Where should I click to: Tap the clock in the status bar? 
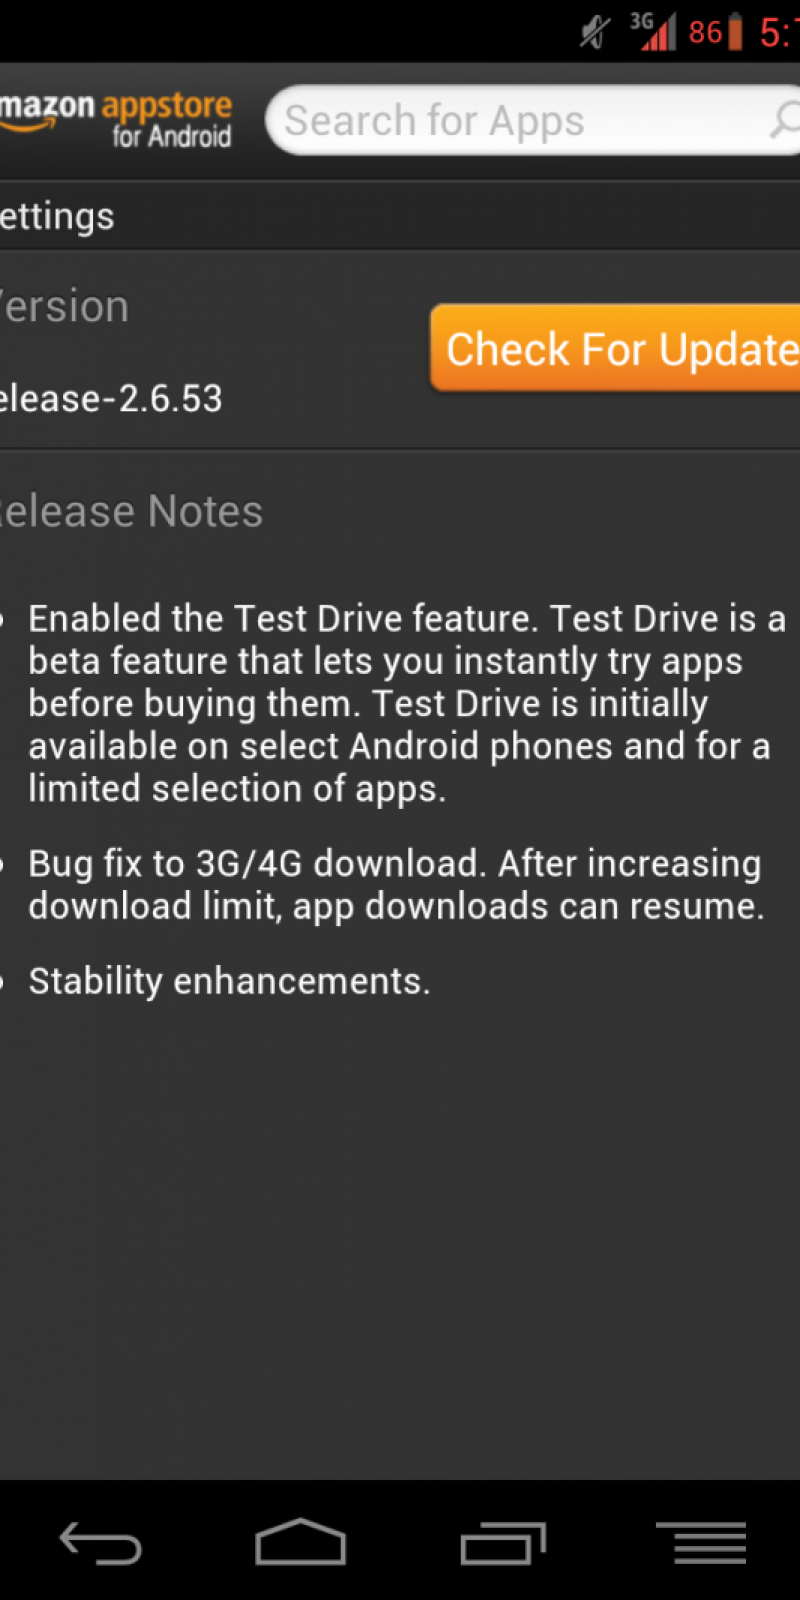[x=778, y=32]
